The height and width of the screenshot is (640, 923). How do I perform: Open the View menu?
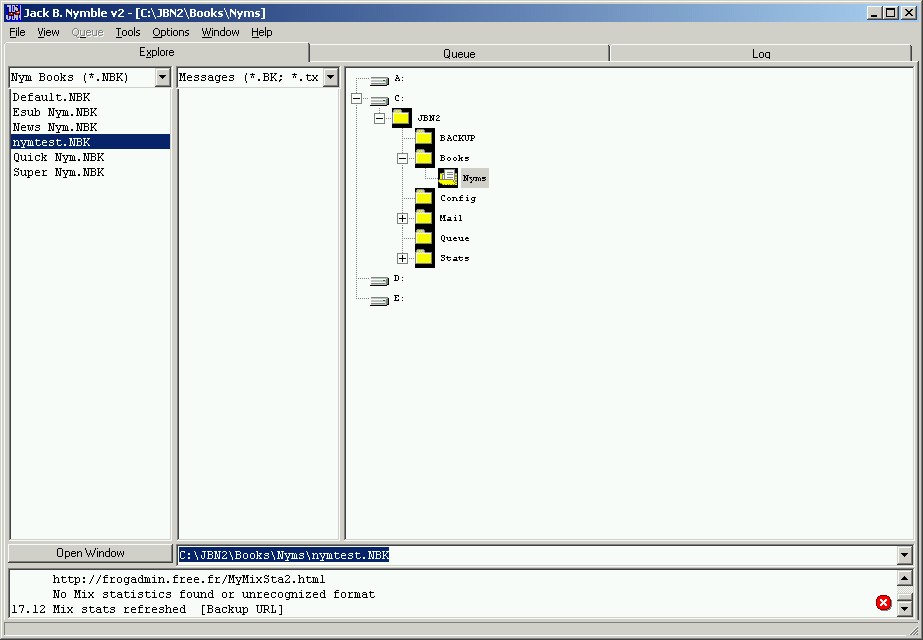click(x=48, y=32)
